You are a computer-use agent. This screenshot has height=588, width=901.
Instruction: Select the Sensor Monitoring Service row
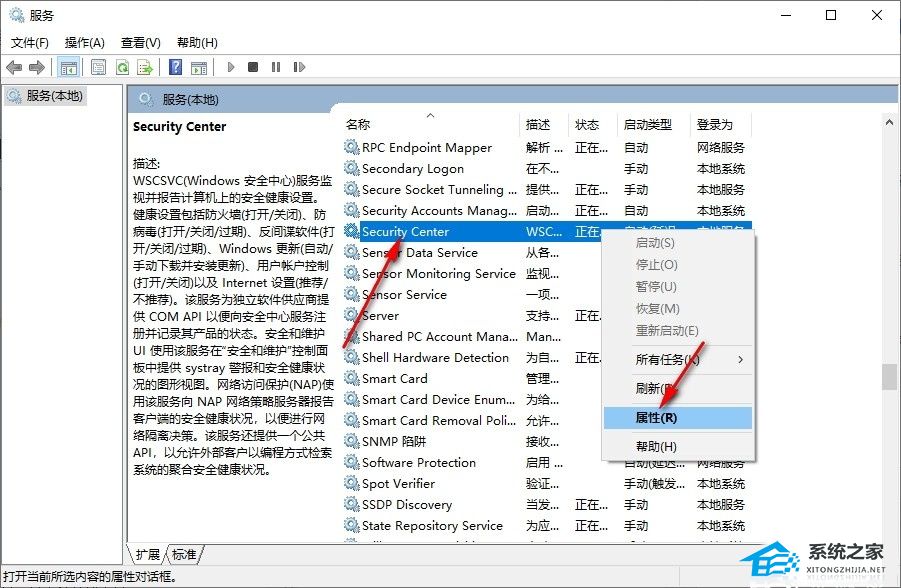coord(546,273)
